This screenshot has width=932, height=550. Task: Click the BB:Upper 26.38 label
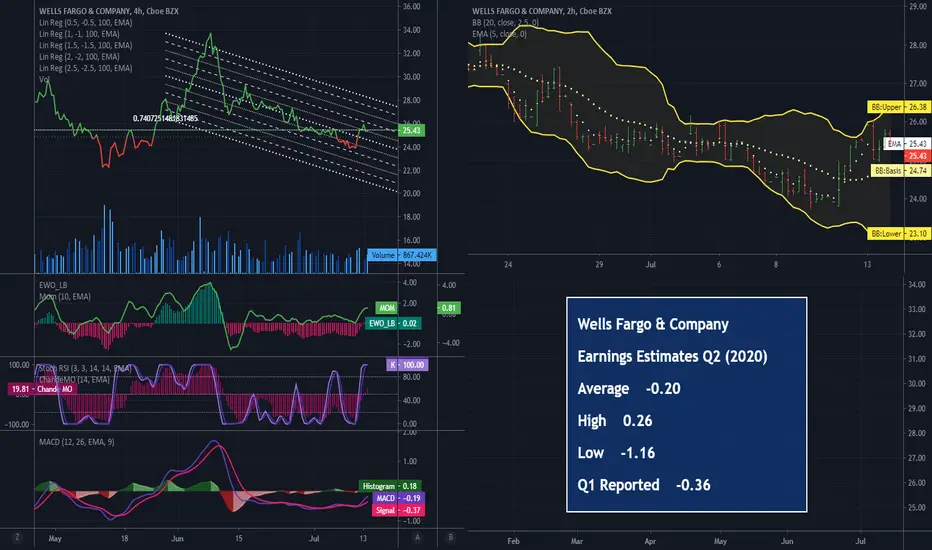pos(899,107)
